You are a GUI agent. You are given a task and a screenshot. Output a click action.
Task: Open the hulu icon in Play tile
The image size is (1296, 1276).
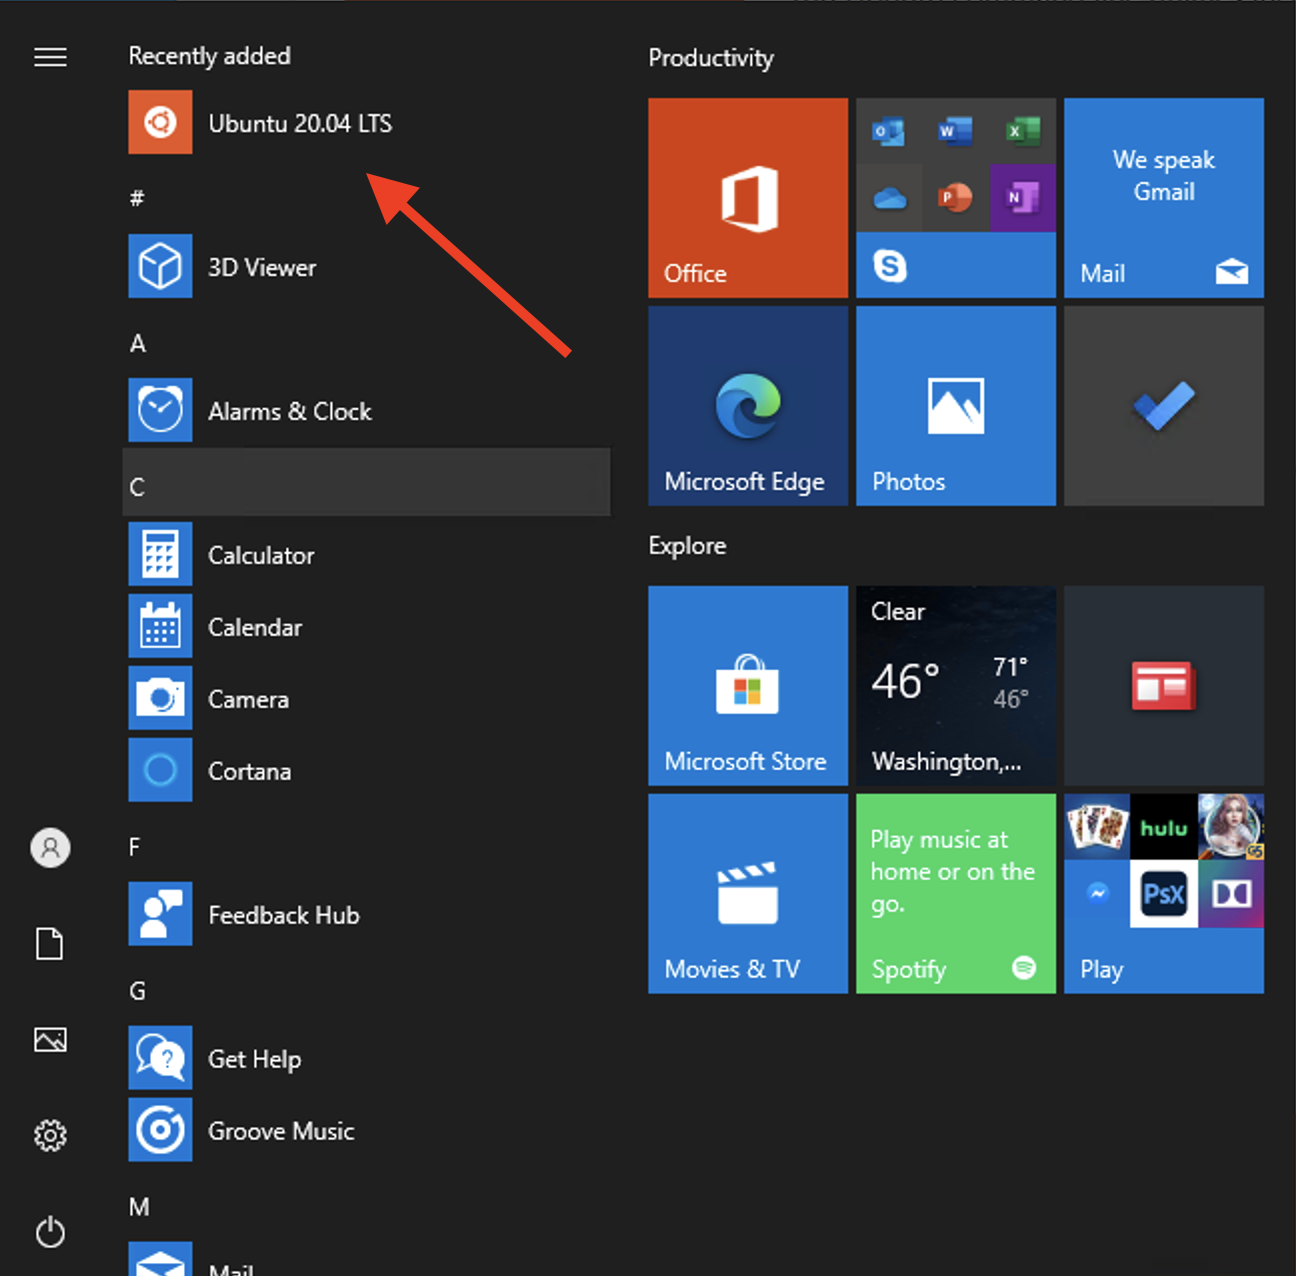point(1164,827)
